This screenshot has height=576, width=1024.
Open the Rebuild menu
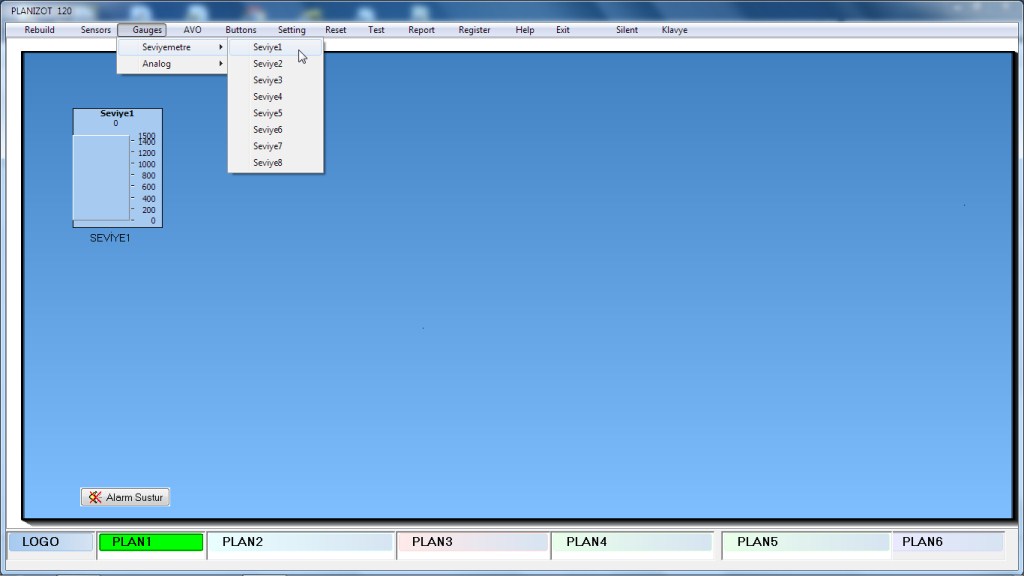coord(39,30)
